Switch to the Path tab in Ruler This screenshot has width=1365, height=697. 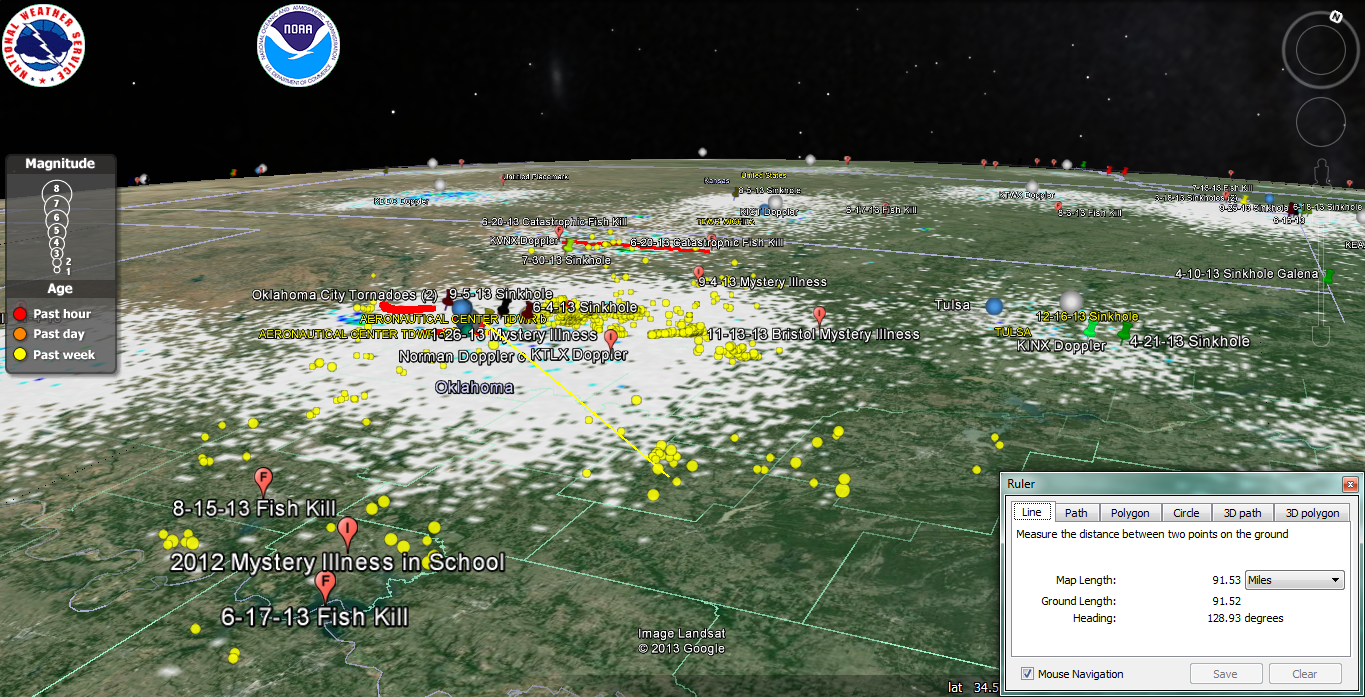pos(1076,513)
